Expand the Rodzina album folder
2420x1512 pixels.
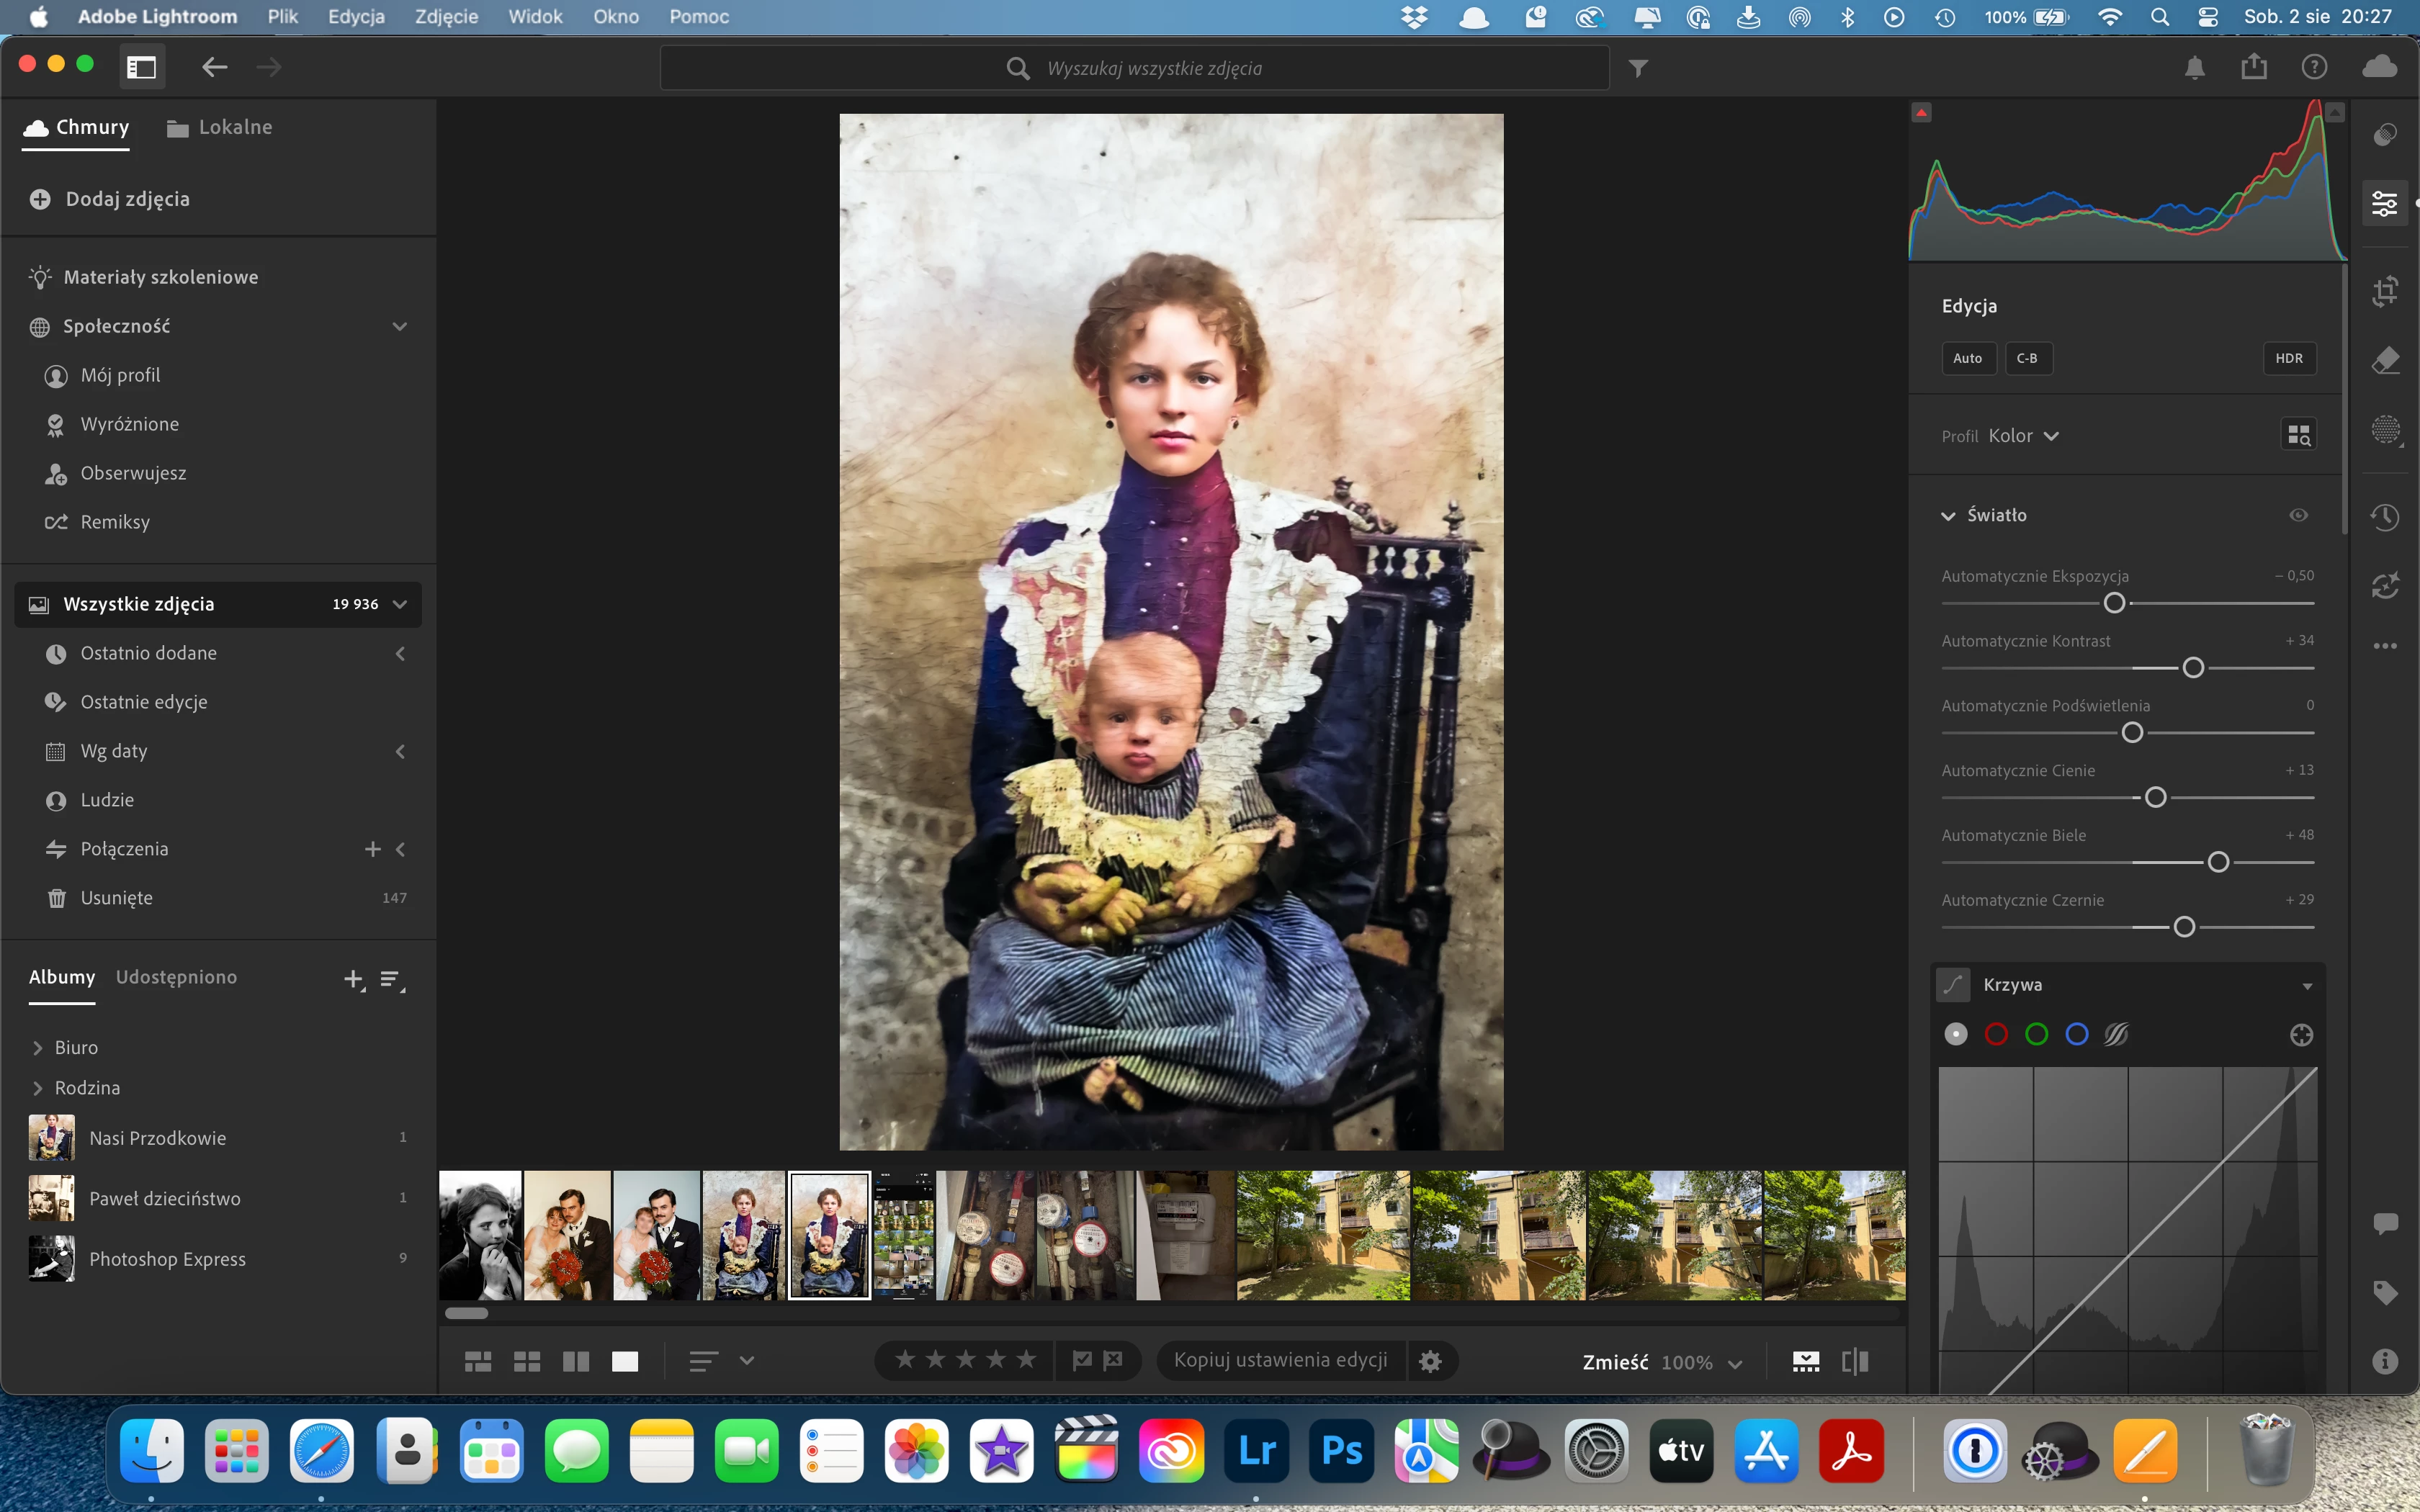(x=38, y=1088)
